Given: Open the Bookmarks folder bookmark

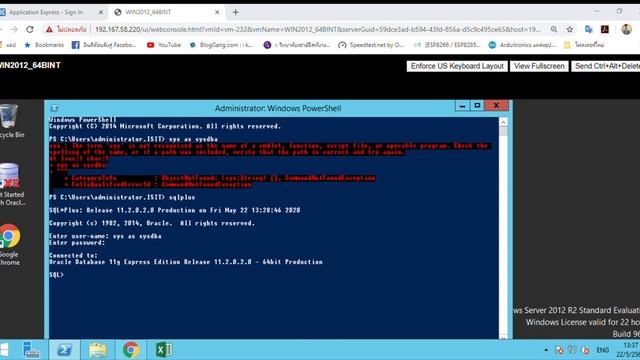Looking at the screenshot, I should point(44,45).
